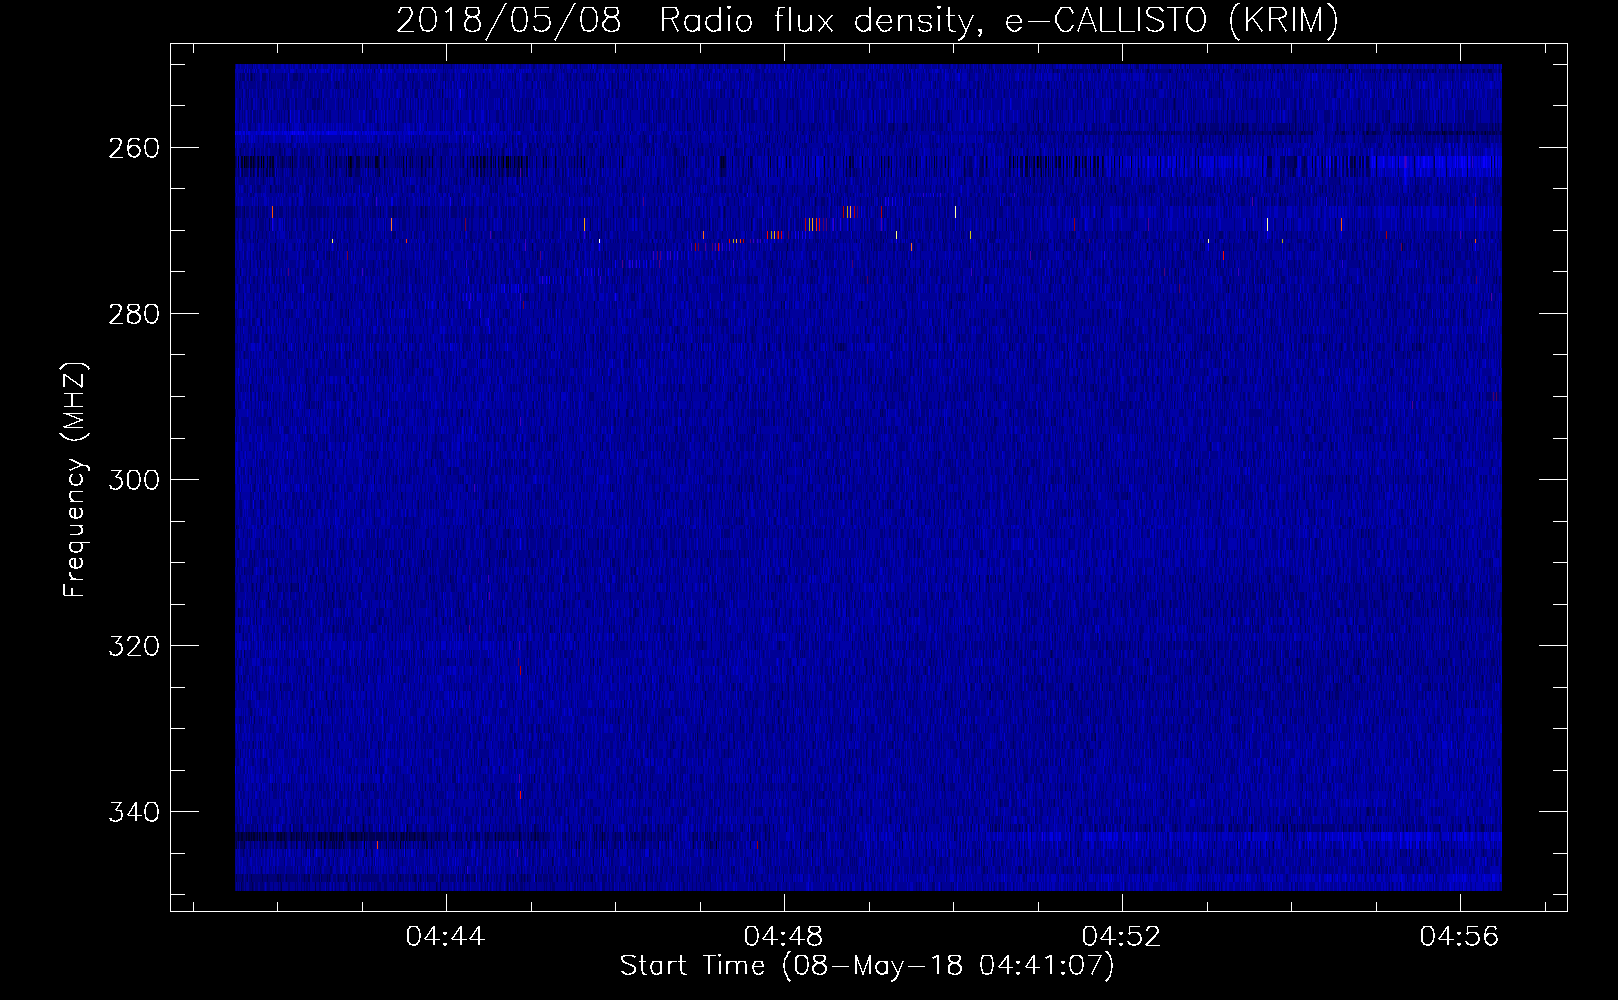This screenshot has width=1618, height=1000.
Task: Click the 'Frequency (MHZ)' axis label
Action: [75, 479]
